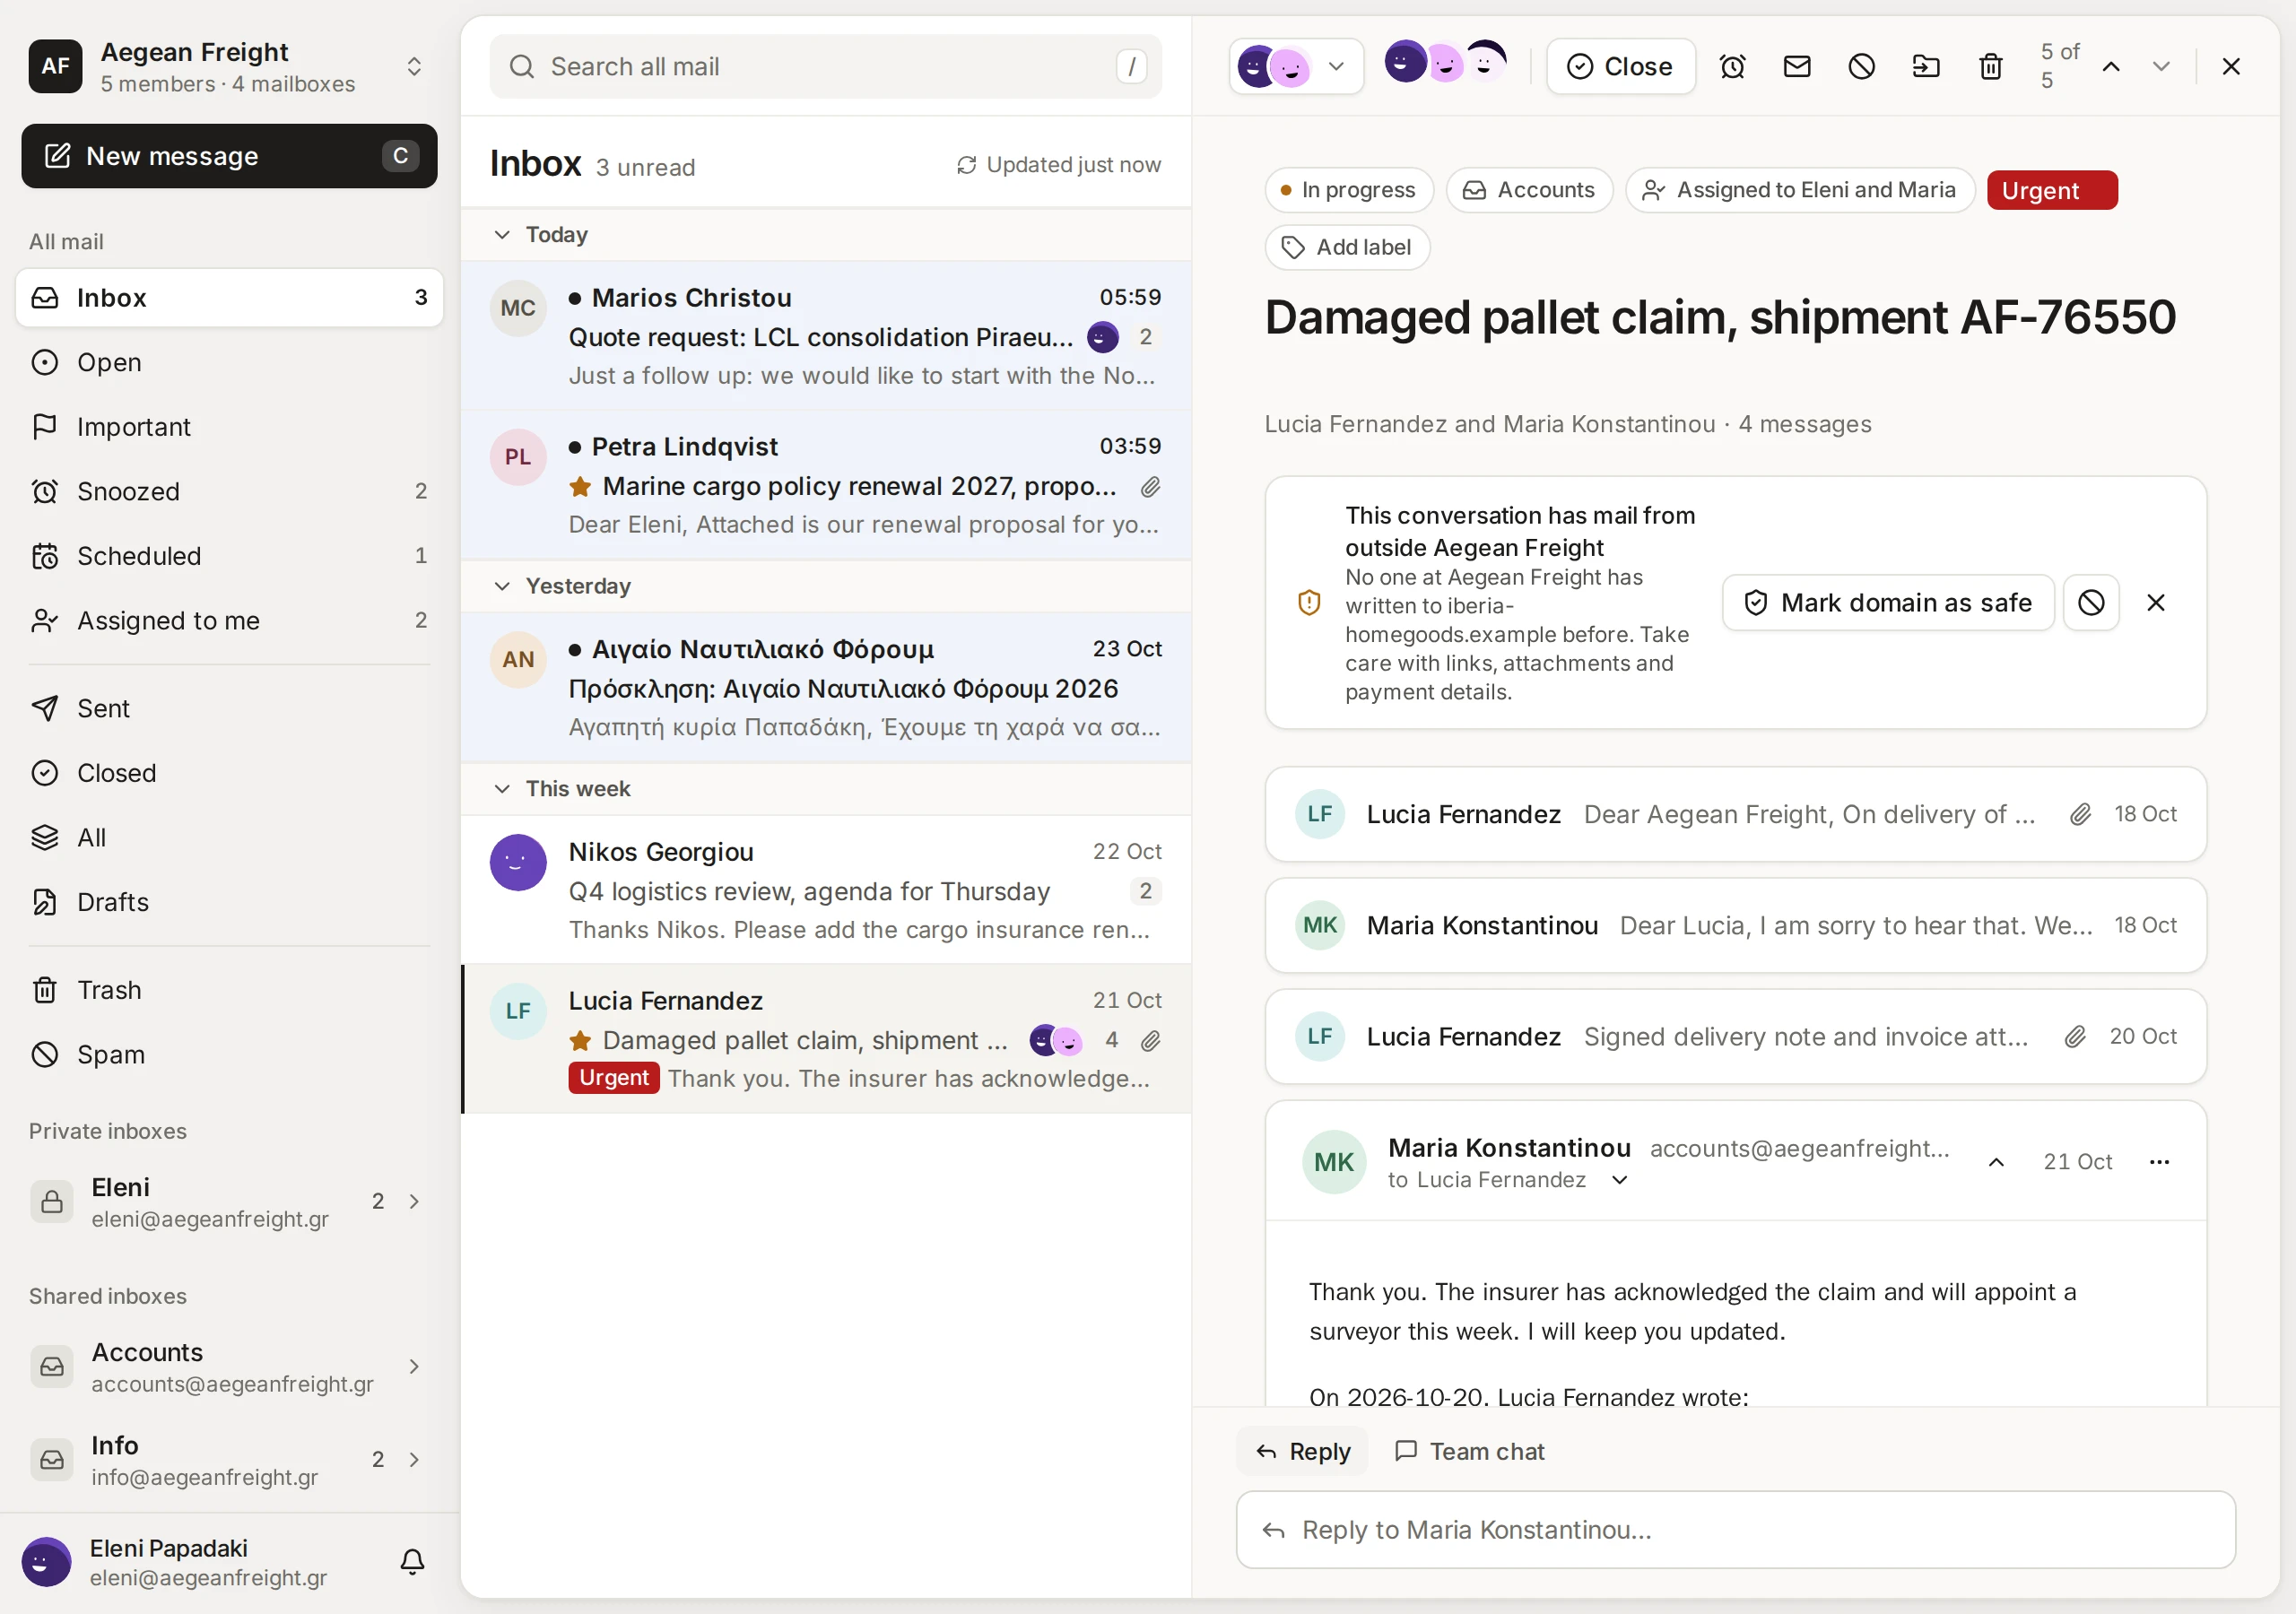Go to previous conversation with up arrow
Screen dimensions: 2296x1614
pos(2111,67)
